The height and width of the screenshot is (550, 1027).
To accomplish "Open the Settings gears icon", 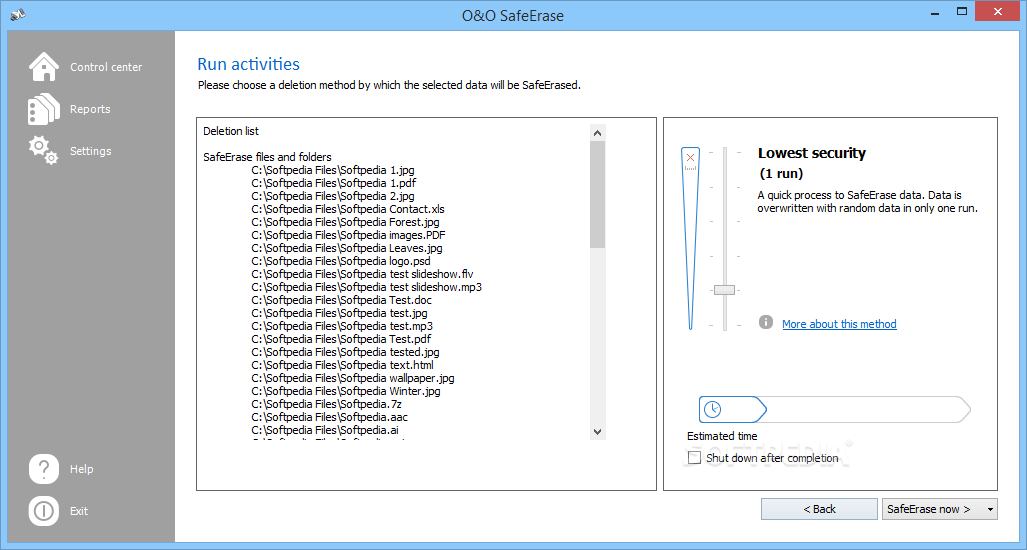I will pos(43,151).
